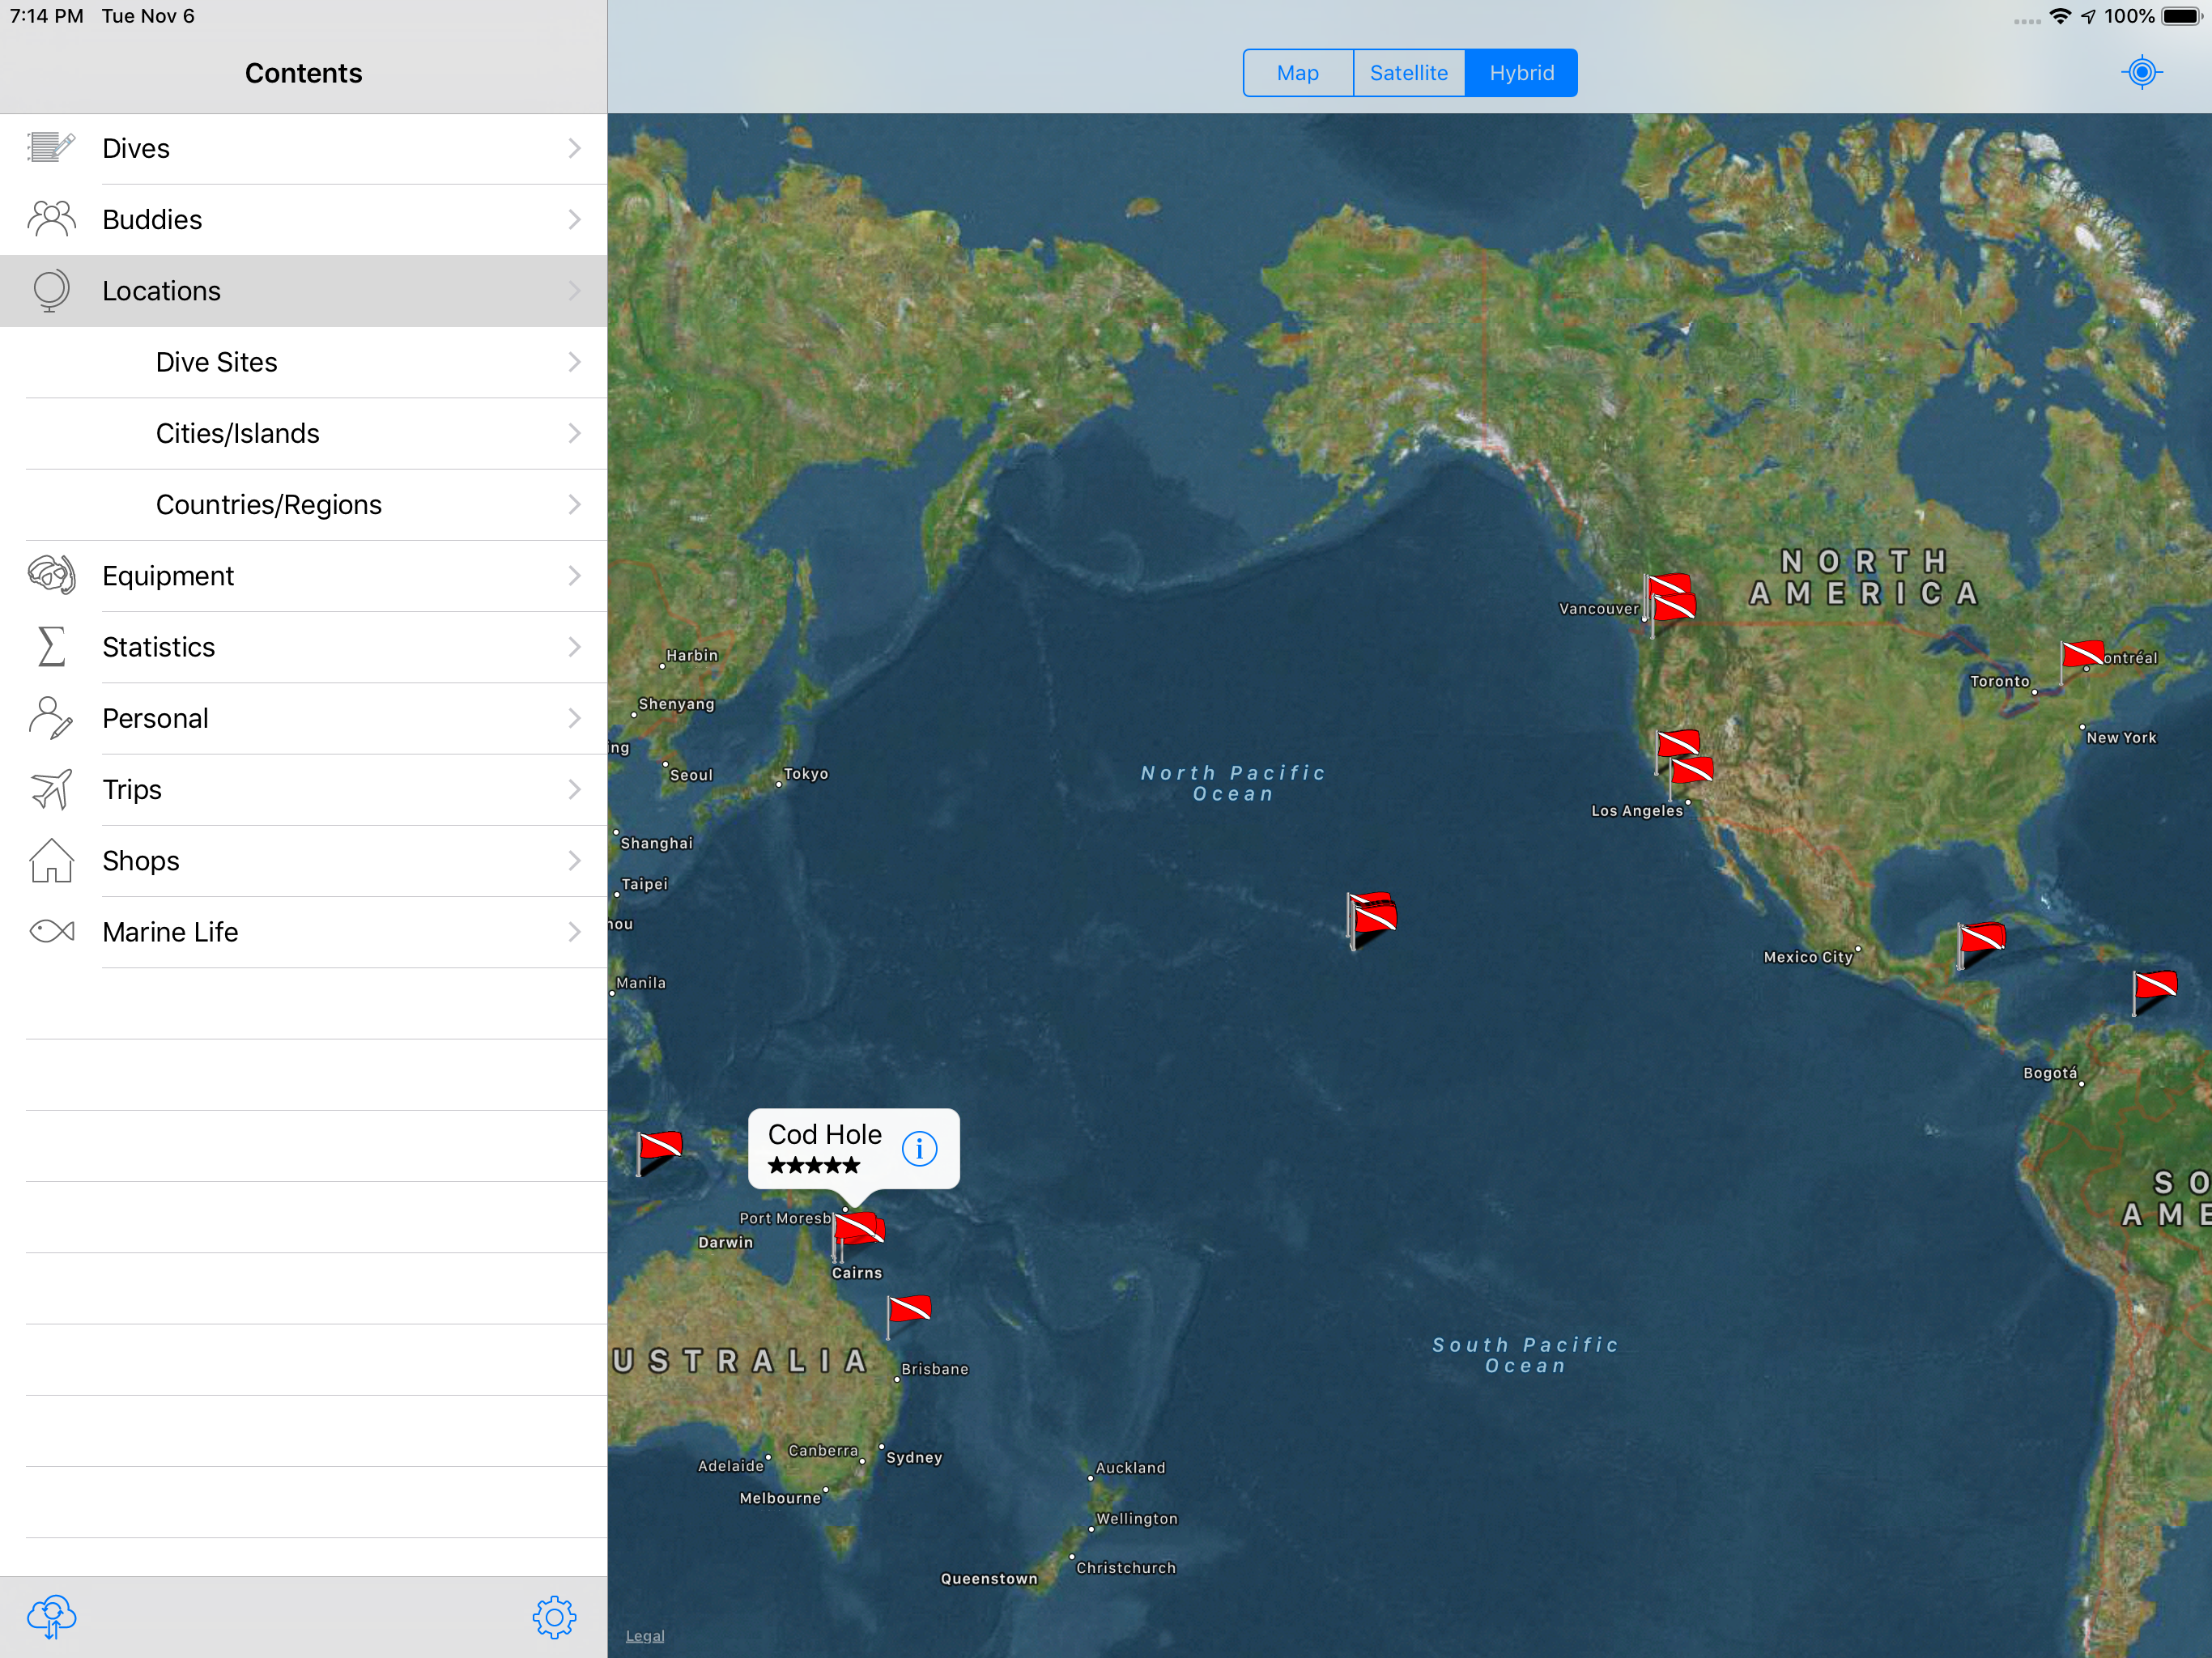Click the Cod Hole info icon

pos(919,1148)
